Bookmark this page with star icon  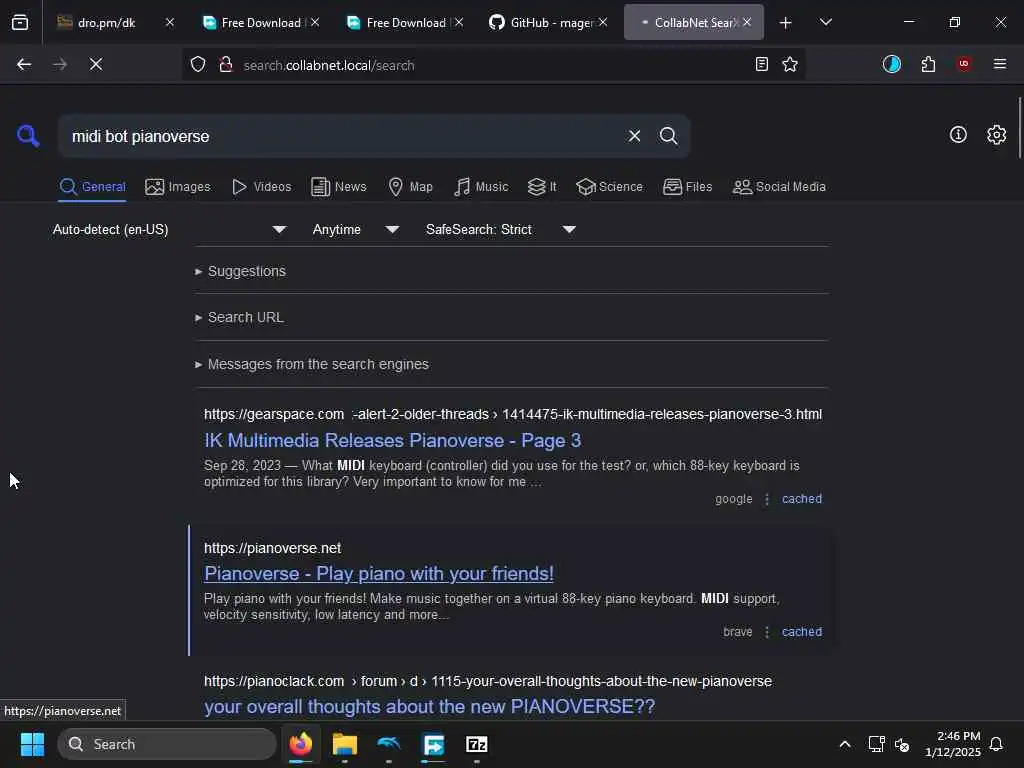790,64
